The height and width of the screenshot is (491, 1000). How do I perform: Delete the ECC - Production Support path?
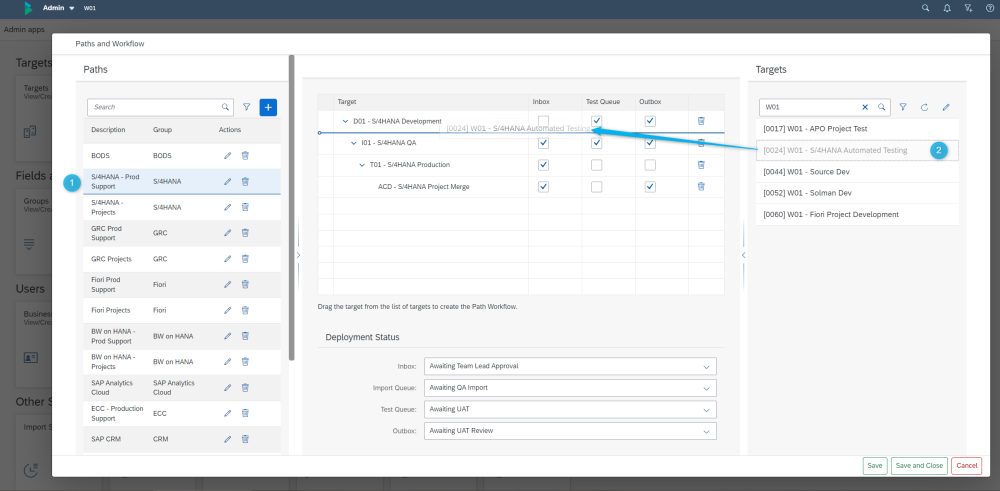pyautogui.click(x=245, y=413)
